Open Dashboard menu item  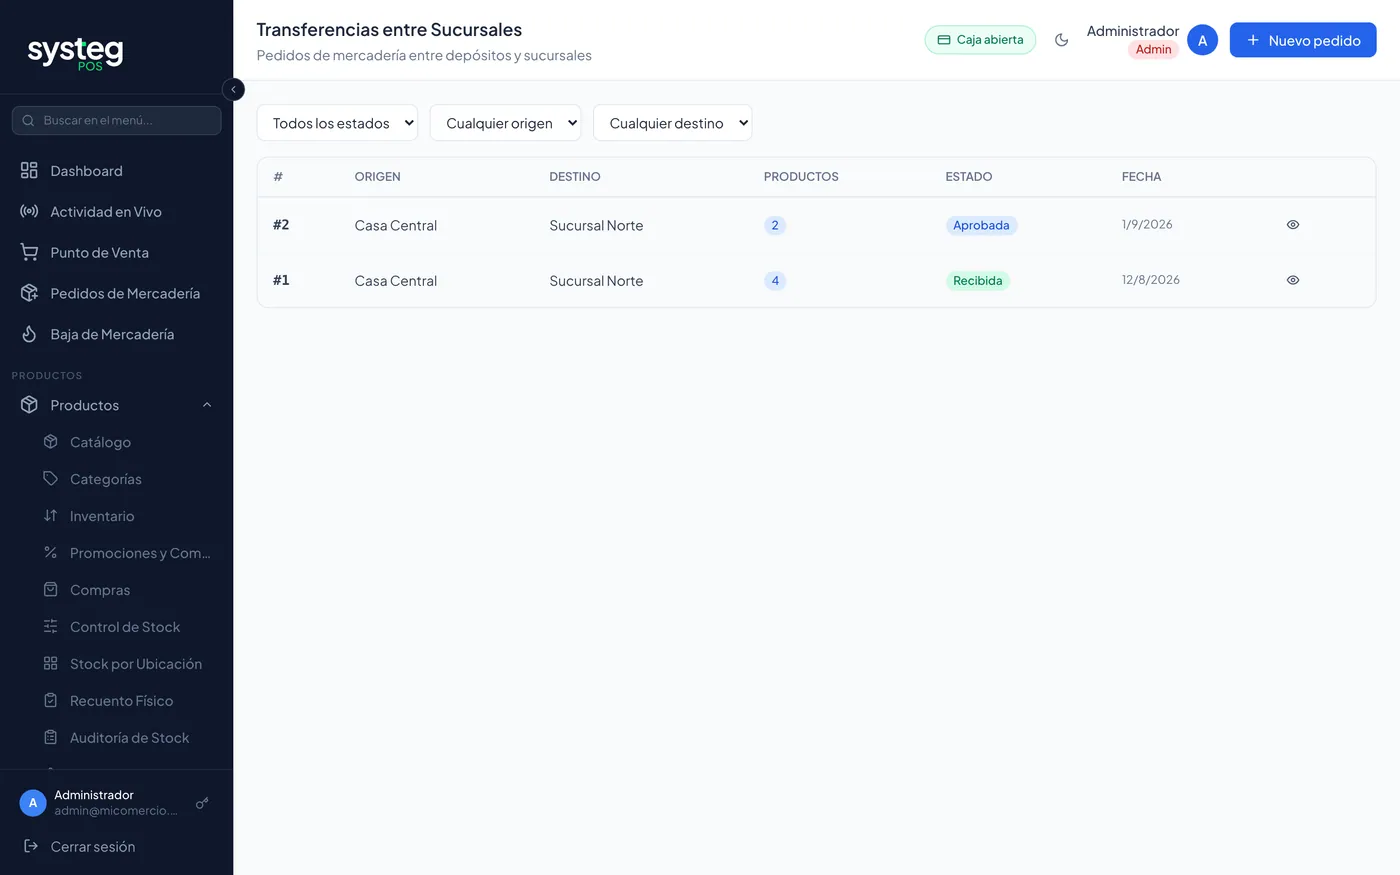pos(116,171)
